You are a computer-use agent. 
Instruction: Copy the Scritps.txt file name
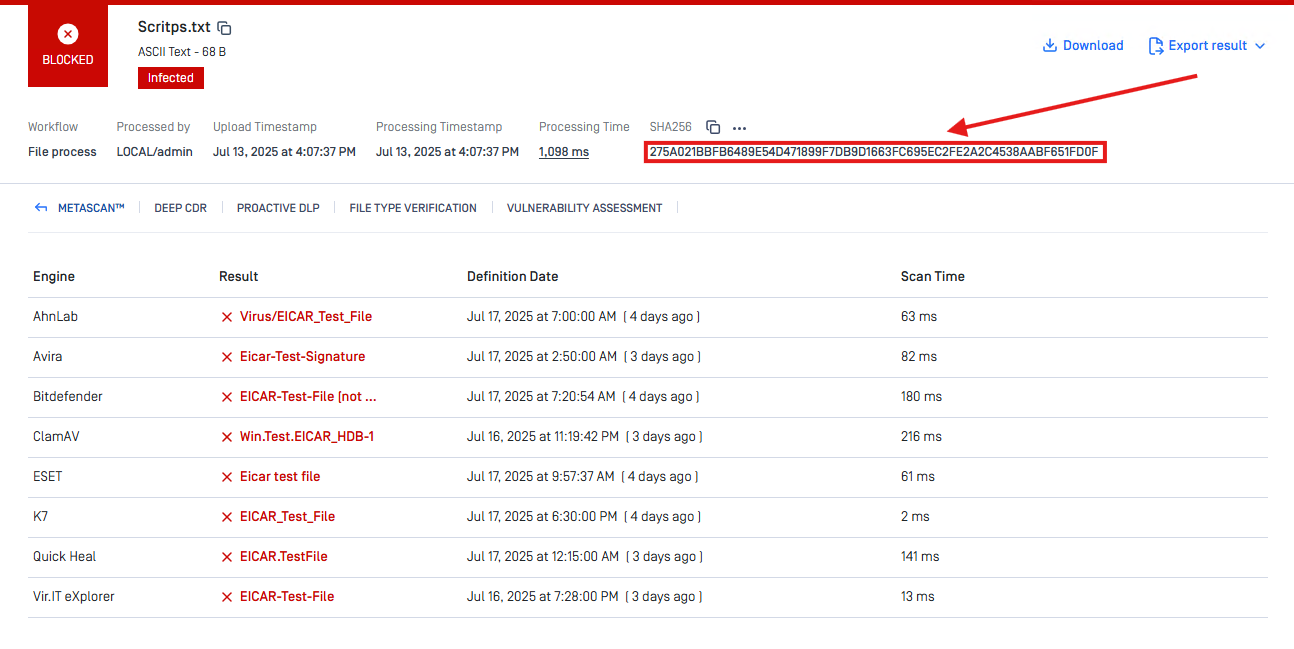click(225, 28)
